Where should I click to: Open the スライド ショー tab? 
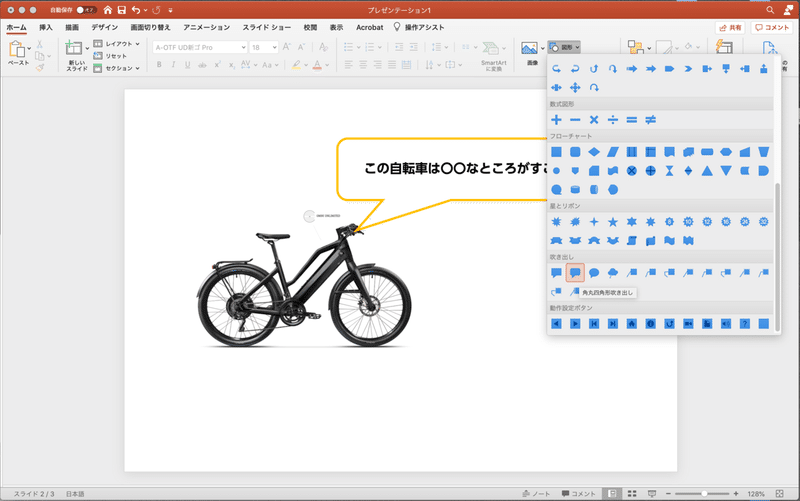pos(267,28)
